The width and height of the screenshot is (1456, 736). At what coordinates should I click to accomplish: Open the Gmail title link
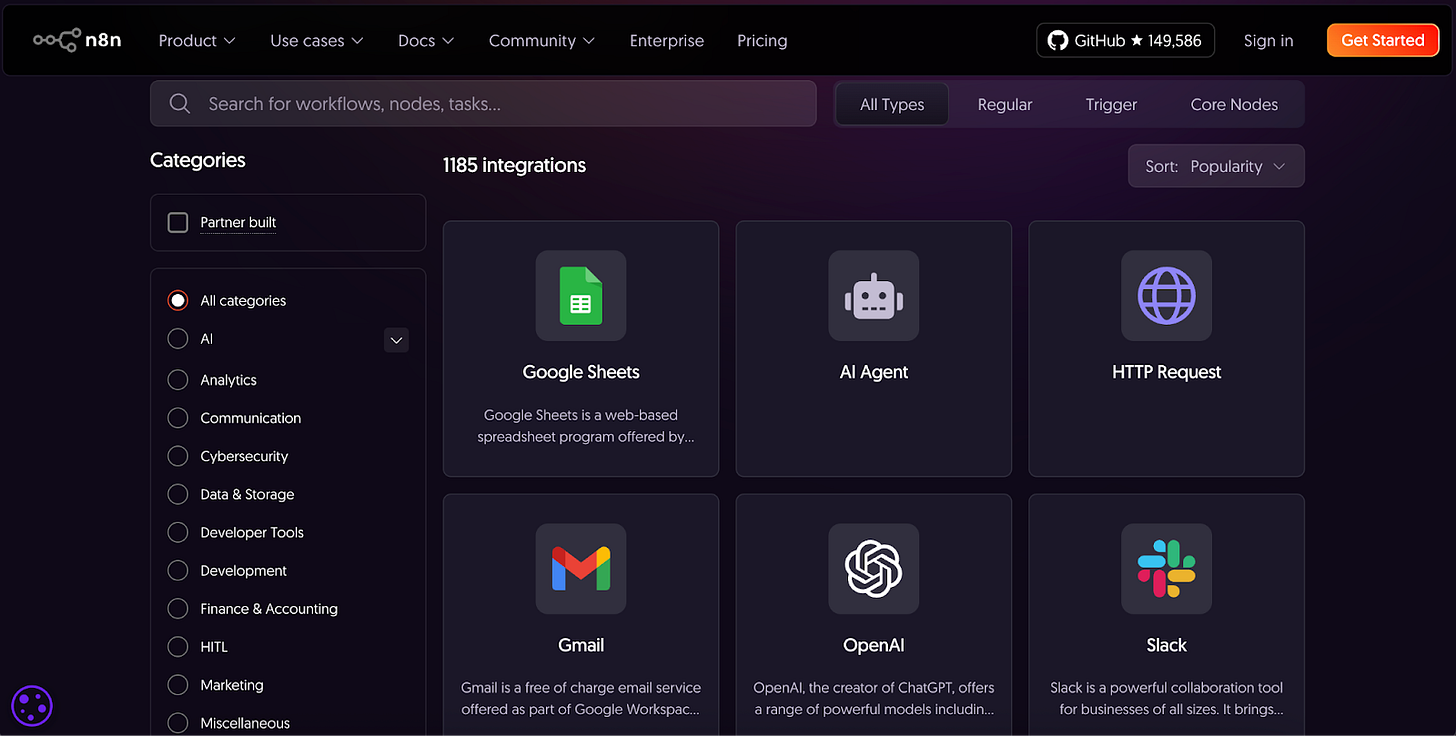pyautogui.click(x=581, y=645)
